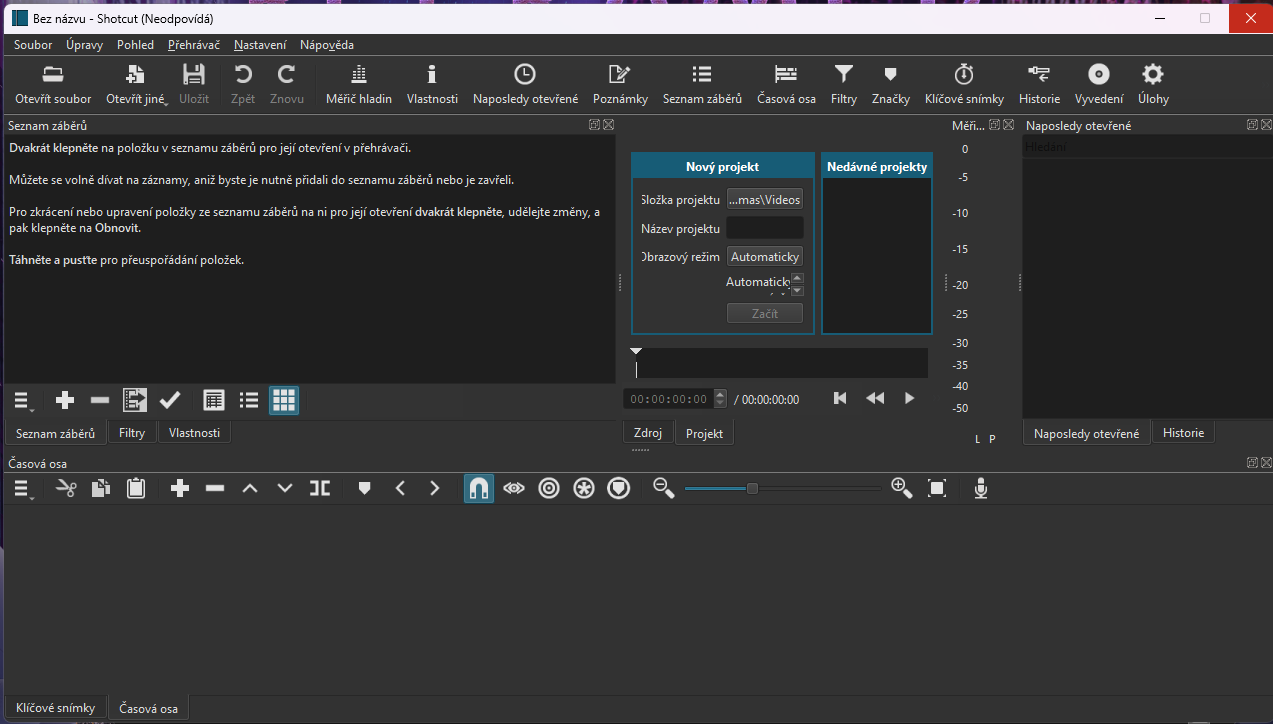Toggle Časová osa timeline toolbar icon
The height and width of the screenshot is (724, 1273).
pos(786,84)
